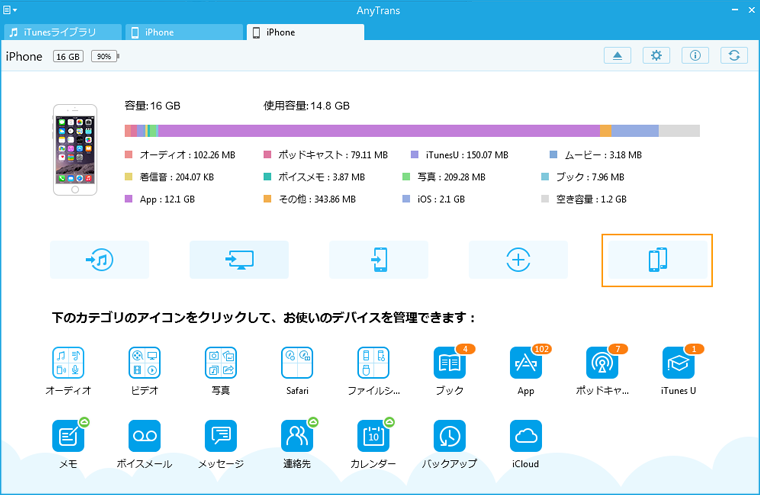
Task: Click the ムービー : 3.18 MB text
Action: [603, 155]
